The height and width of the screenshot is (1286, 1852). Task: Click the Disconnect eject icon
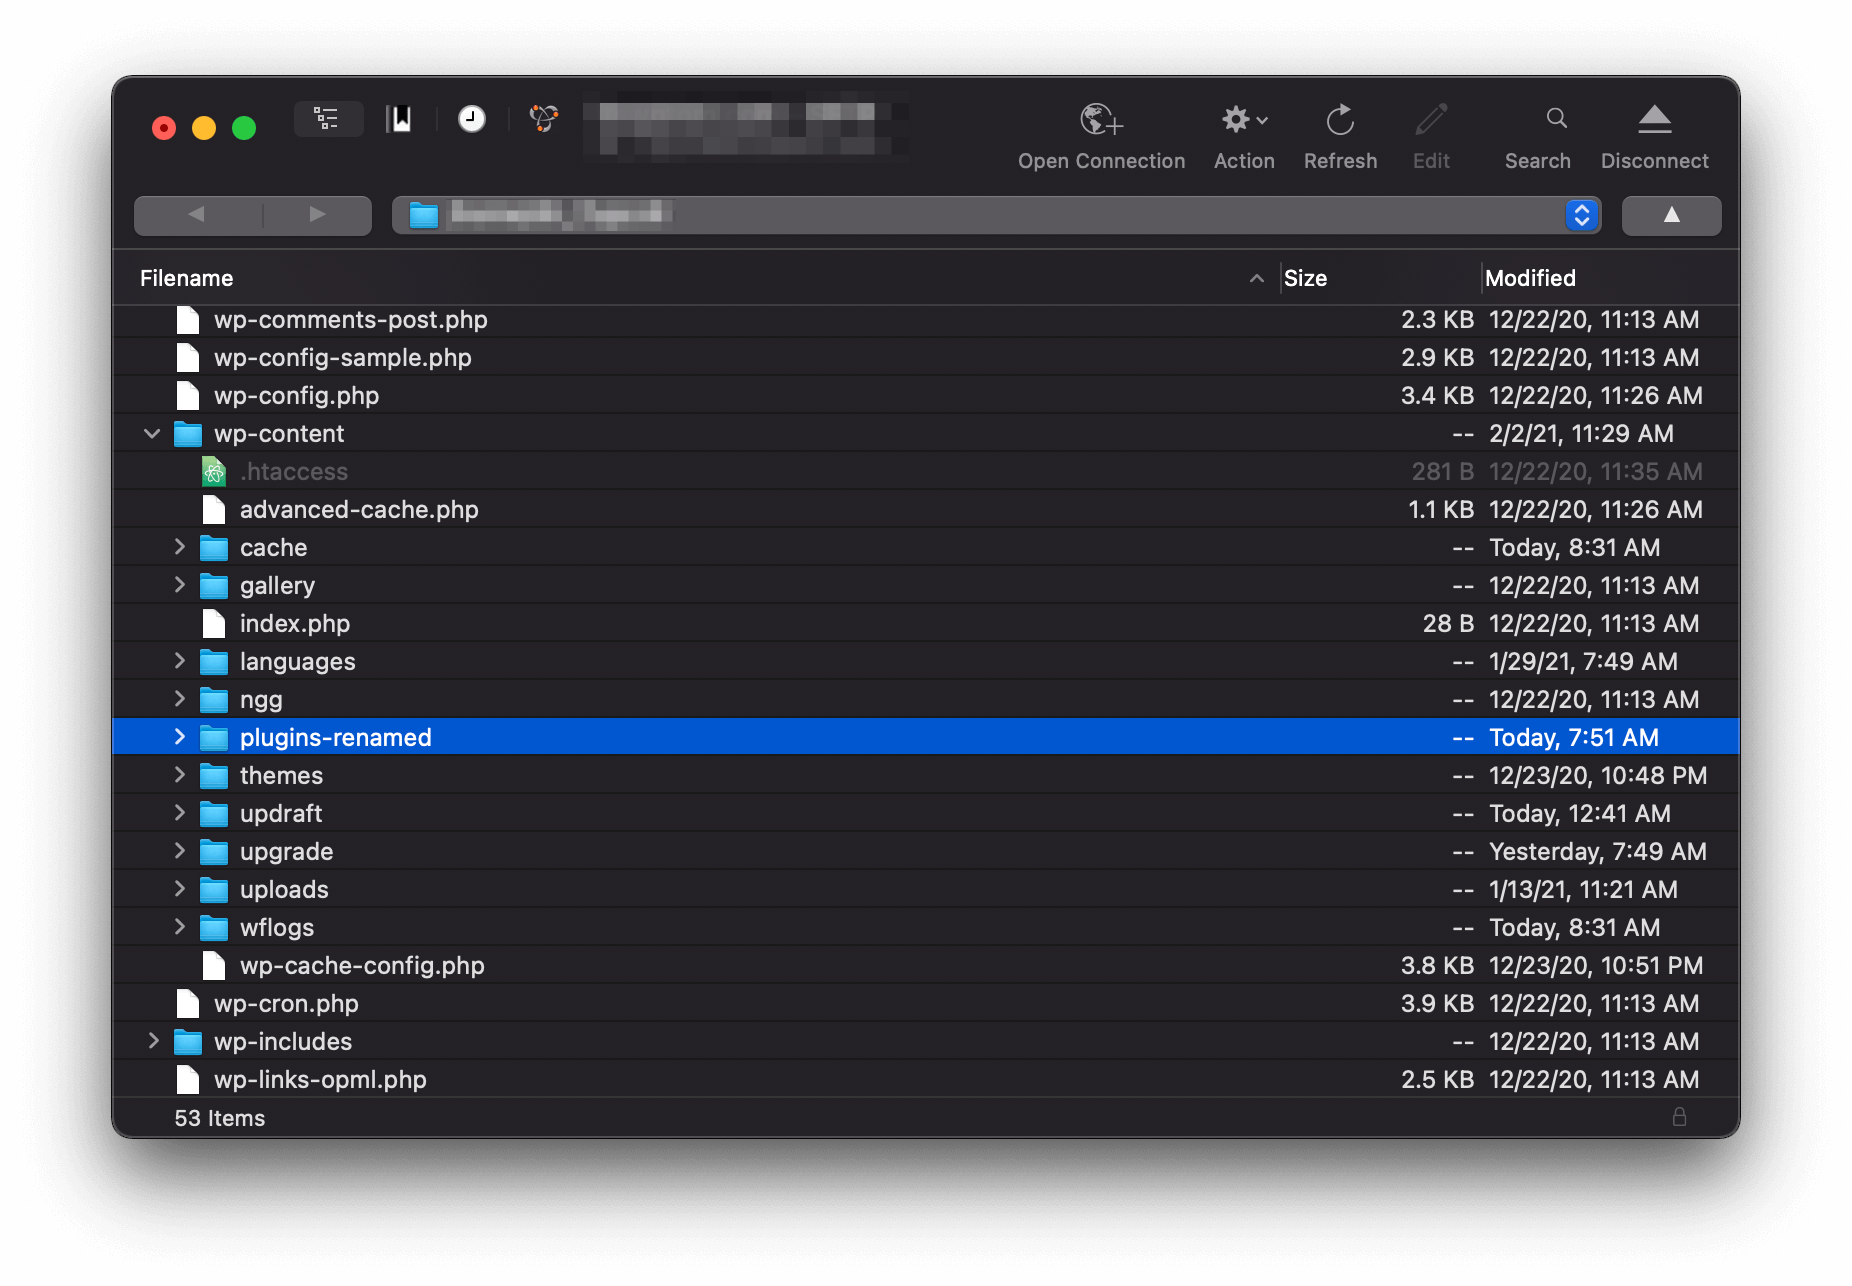1654,120
